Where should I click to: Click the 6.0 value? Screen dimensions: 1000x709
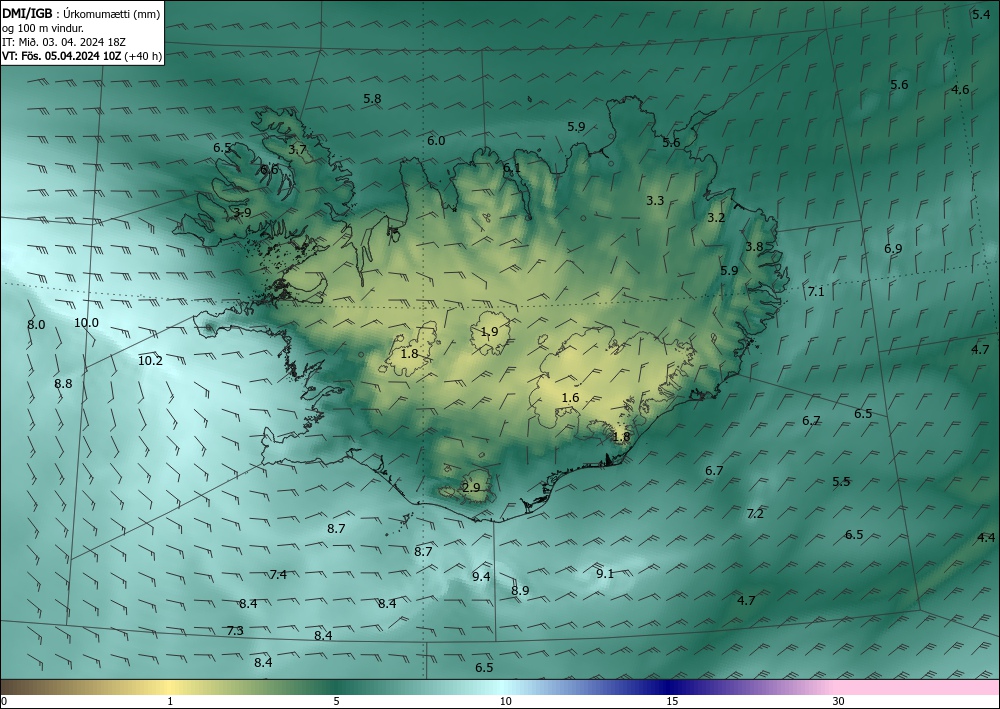pos(436,141)
